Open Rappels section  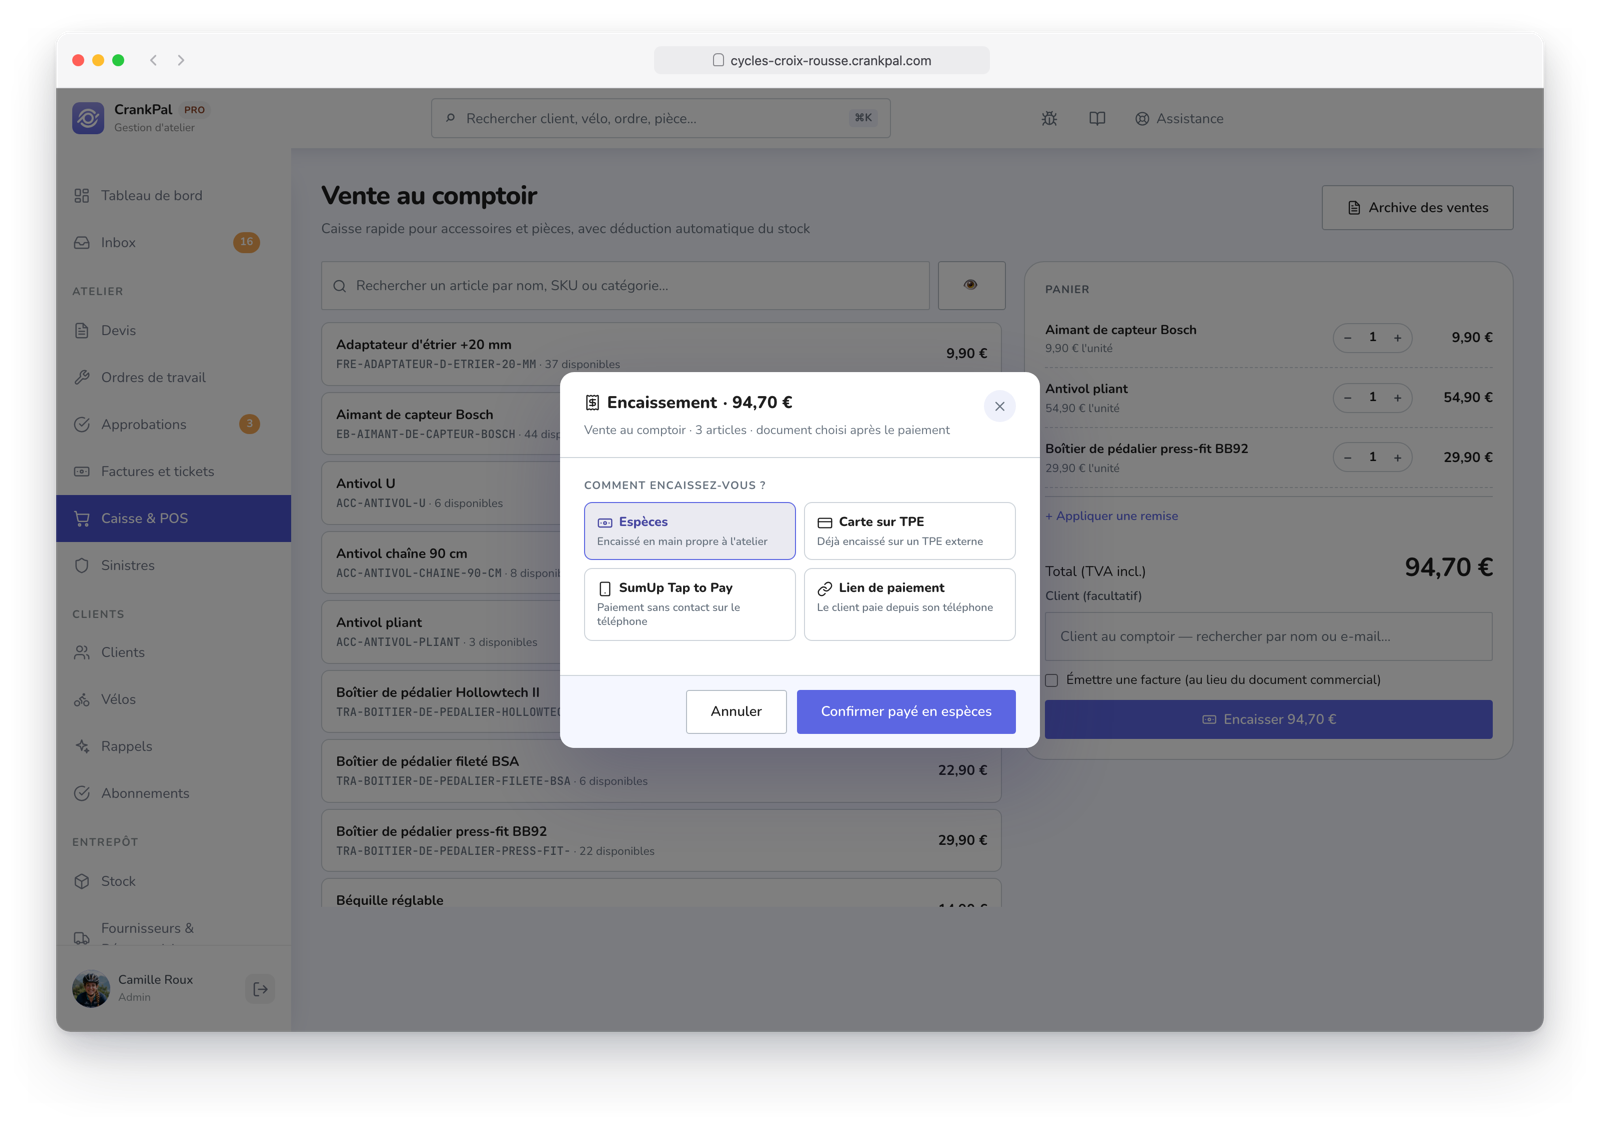click(173, 746)
